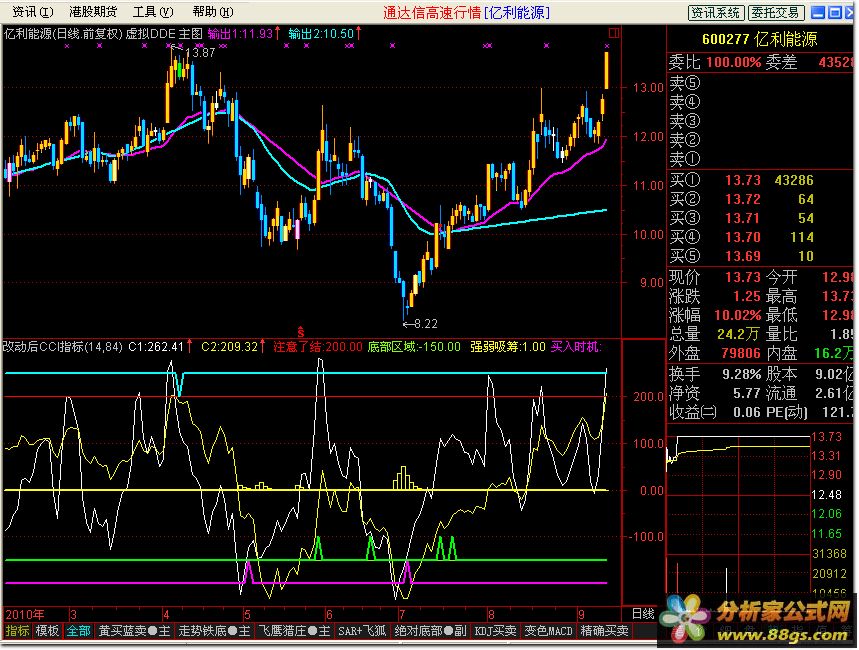Click the month 7 marker on time axis
This screenshot has width=859, height=650.
[402, 614]
